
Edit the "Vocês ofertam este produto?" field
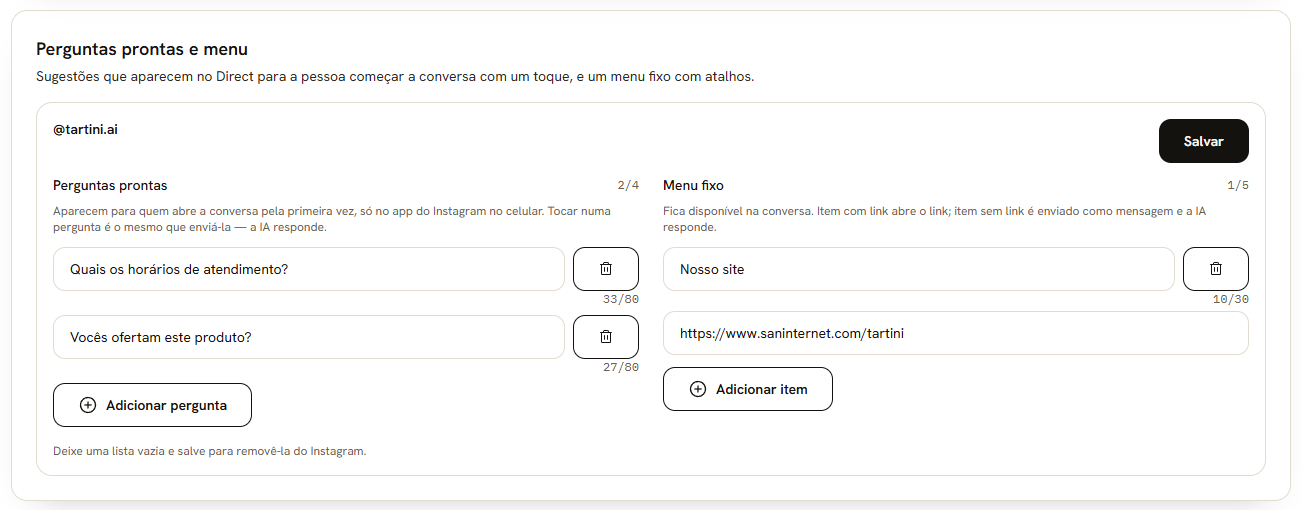pyautogui.click(x=308, y=337)
